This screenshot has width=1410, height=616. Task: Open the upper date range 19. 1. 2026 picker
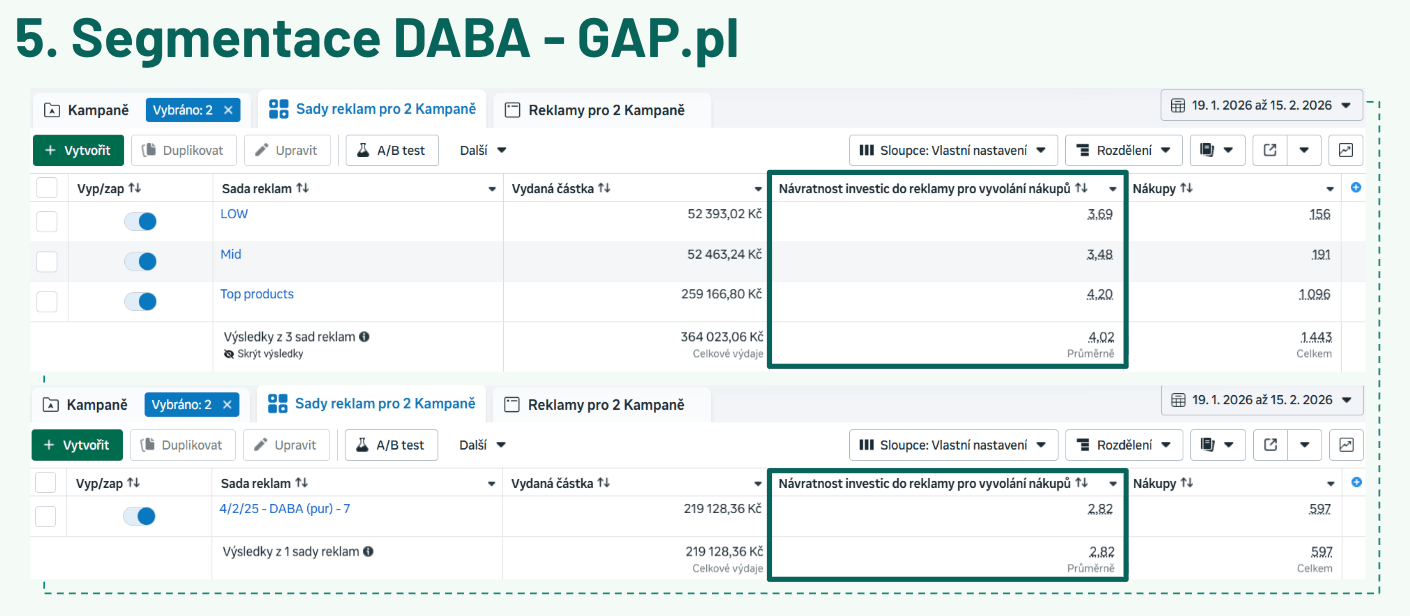pos(1261,105)
